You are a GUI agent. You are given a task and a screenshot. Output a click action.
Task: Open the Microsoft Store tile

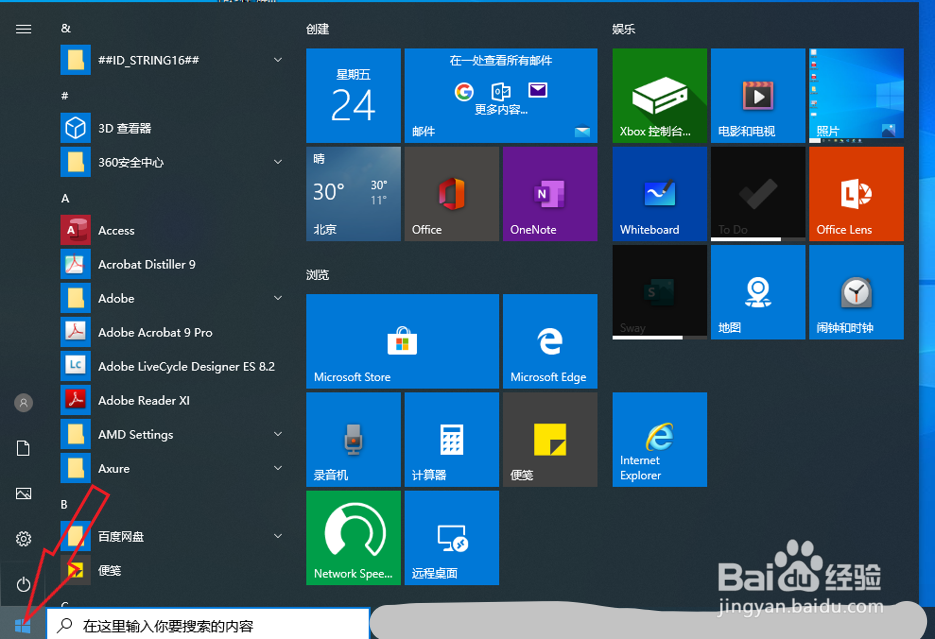402,341
